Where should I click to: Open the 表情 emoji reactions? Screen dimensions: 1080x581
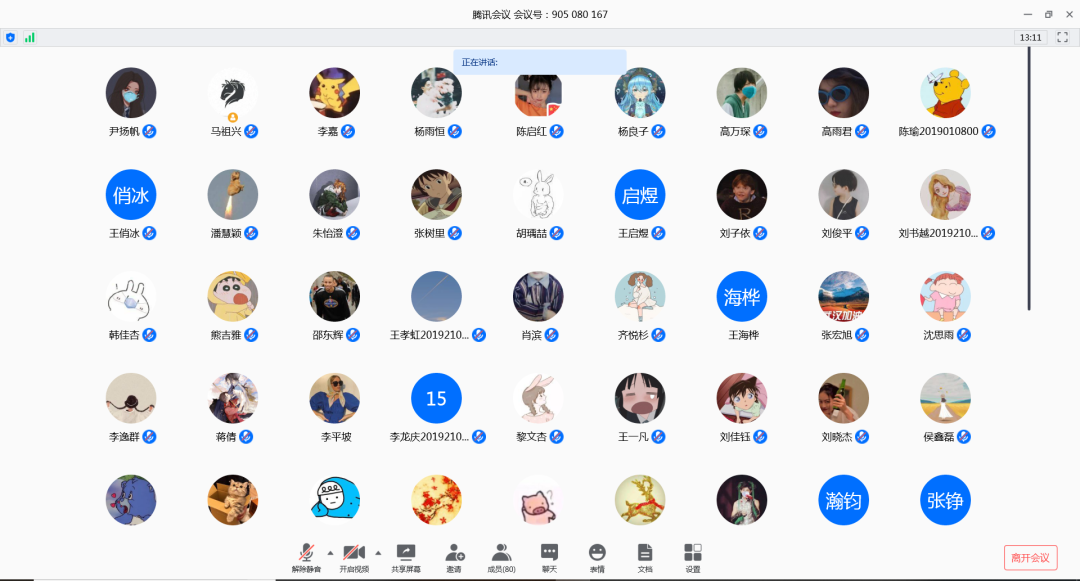(x=597, y=553)
